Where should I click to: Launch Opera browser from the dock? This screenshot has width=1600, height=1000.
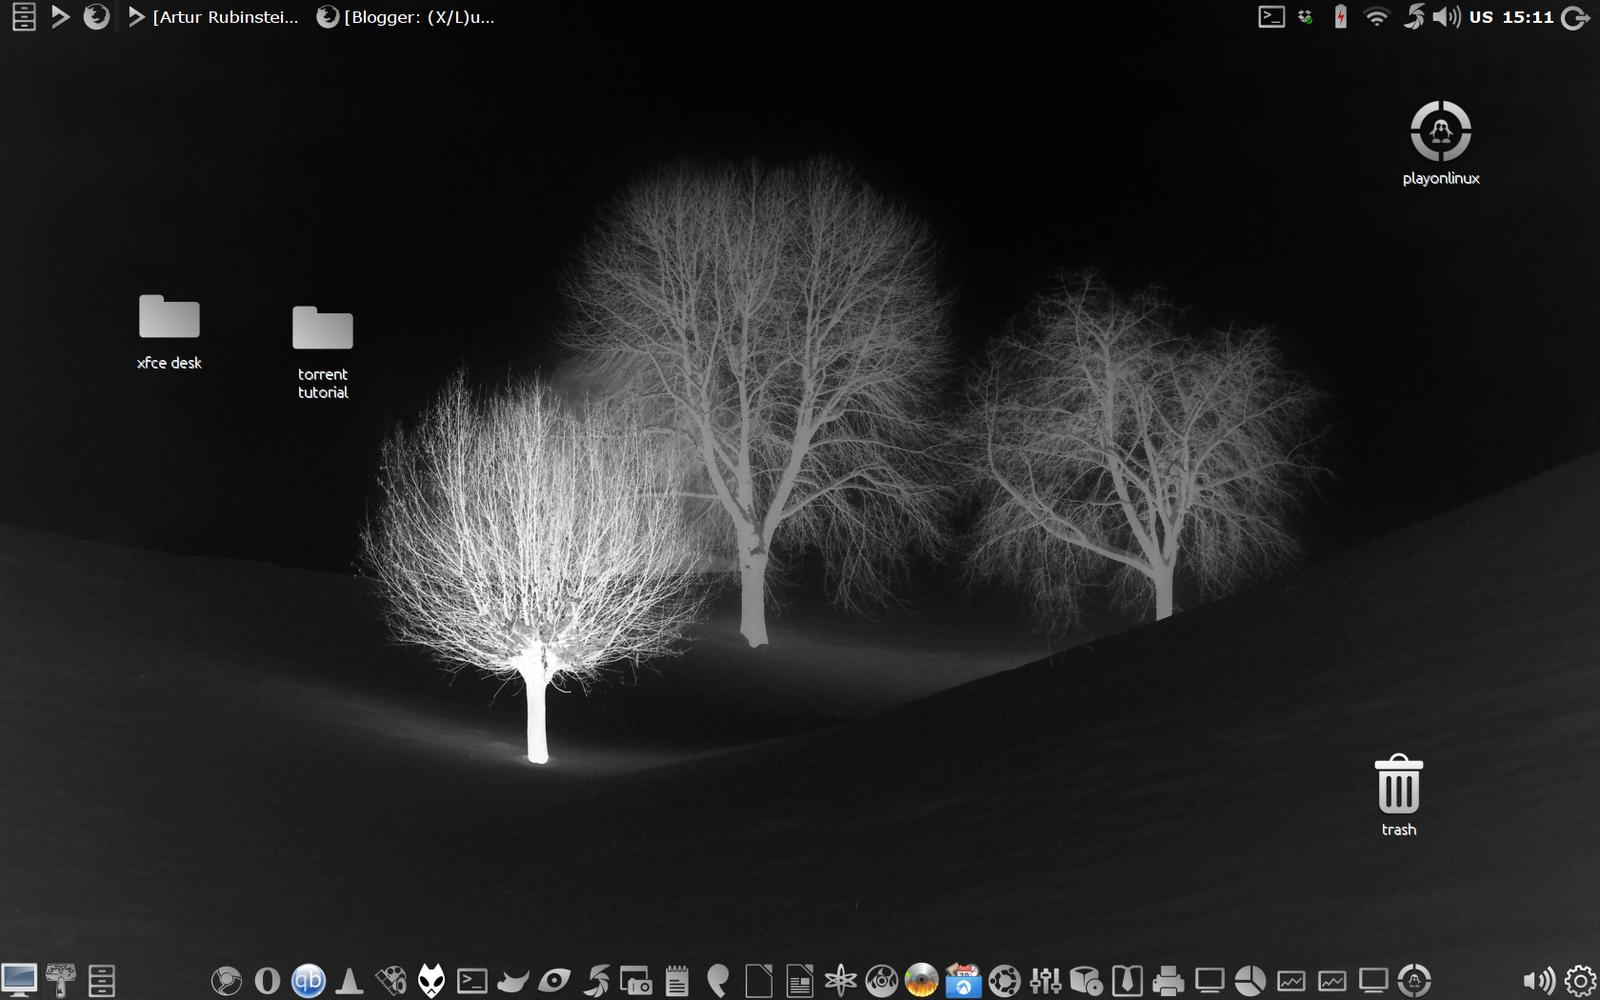267,981
